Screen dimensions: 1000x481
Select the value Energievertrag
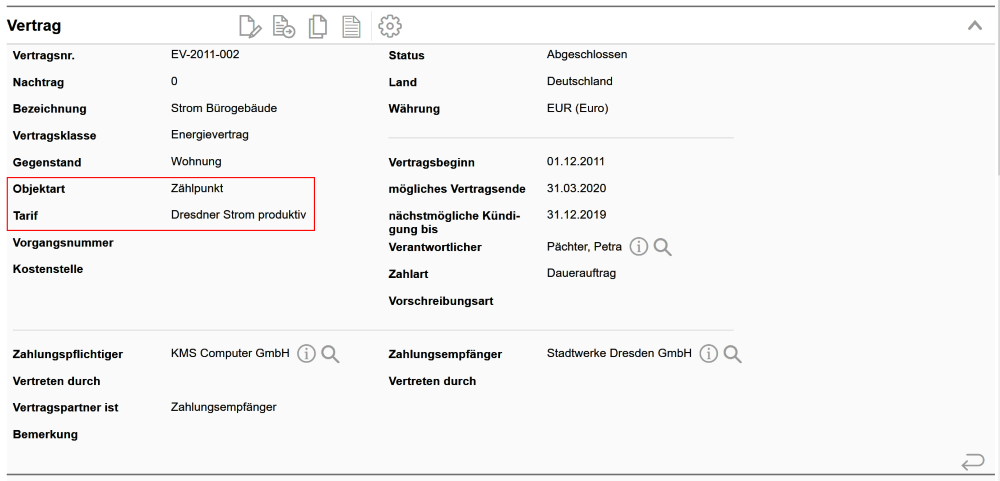[x=210, y=135]
